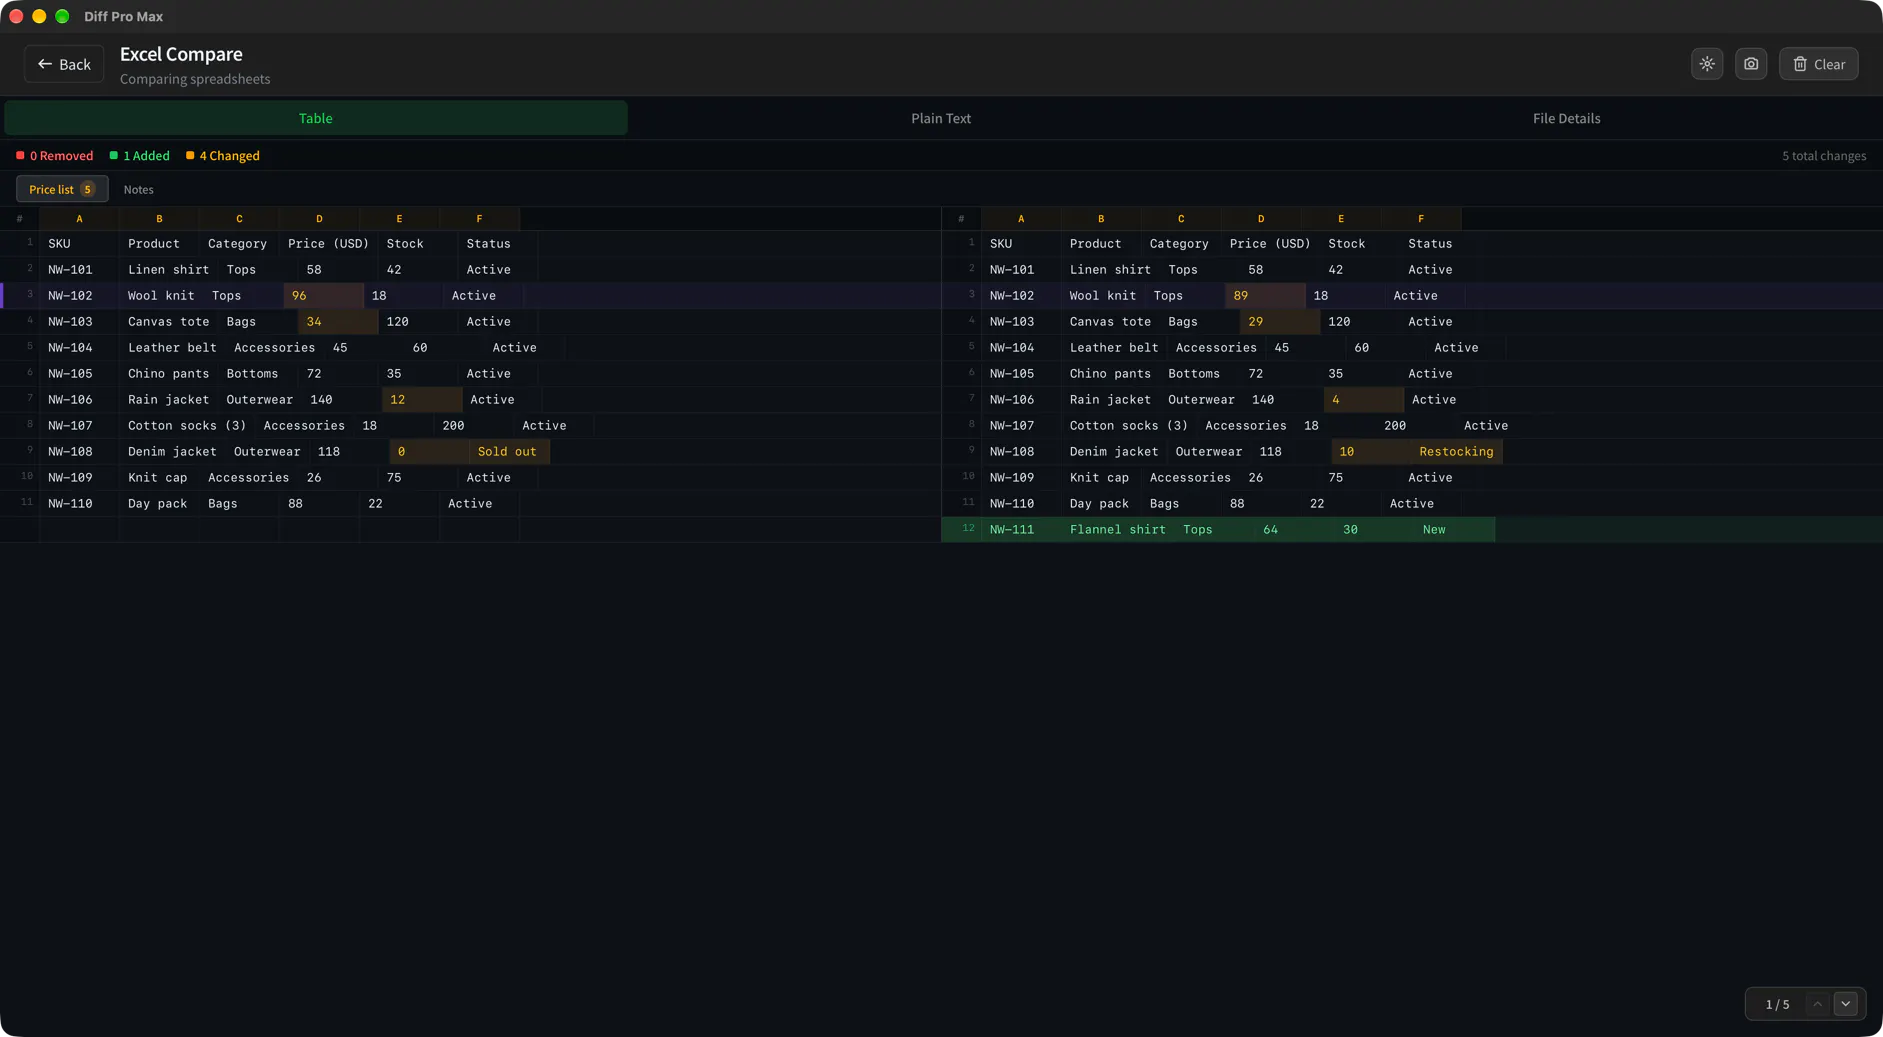The width and height of the screenshot is (1883, 1037).
Task: Click NW-104 in the left sheet
Action: 79,348
